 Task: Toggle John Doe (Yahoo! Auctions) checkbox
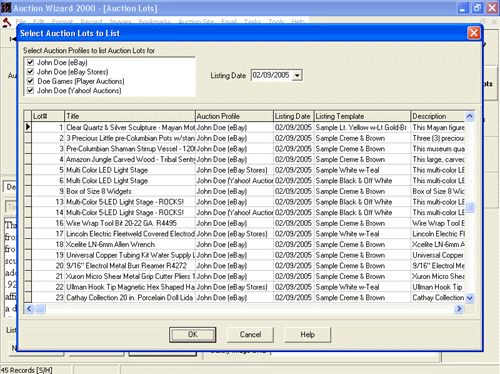pos(30,90)
